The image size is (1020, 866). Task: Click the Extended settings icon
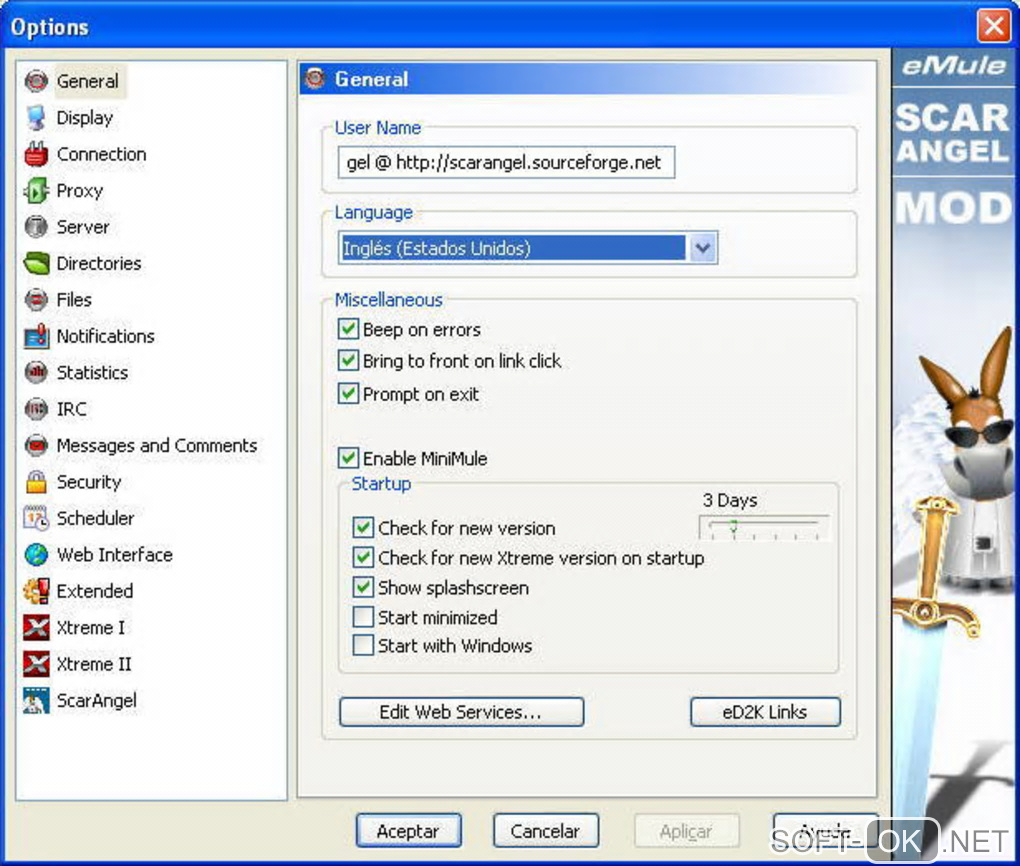[x=36, y=591]
